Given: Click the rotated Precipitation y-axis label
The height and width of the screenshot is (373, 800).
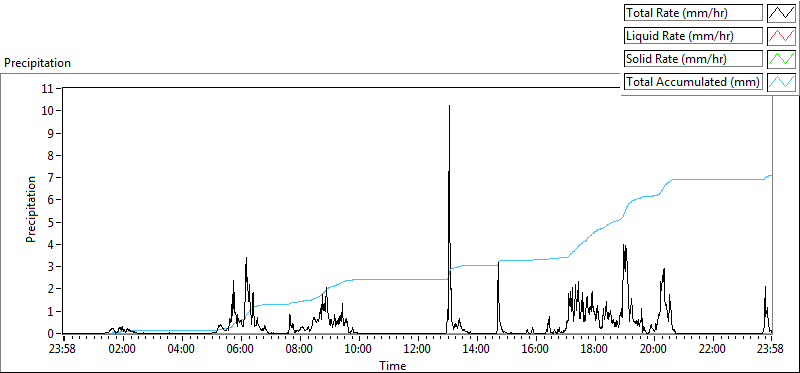Looking at the screenshot, I should pos(31,210).
